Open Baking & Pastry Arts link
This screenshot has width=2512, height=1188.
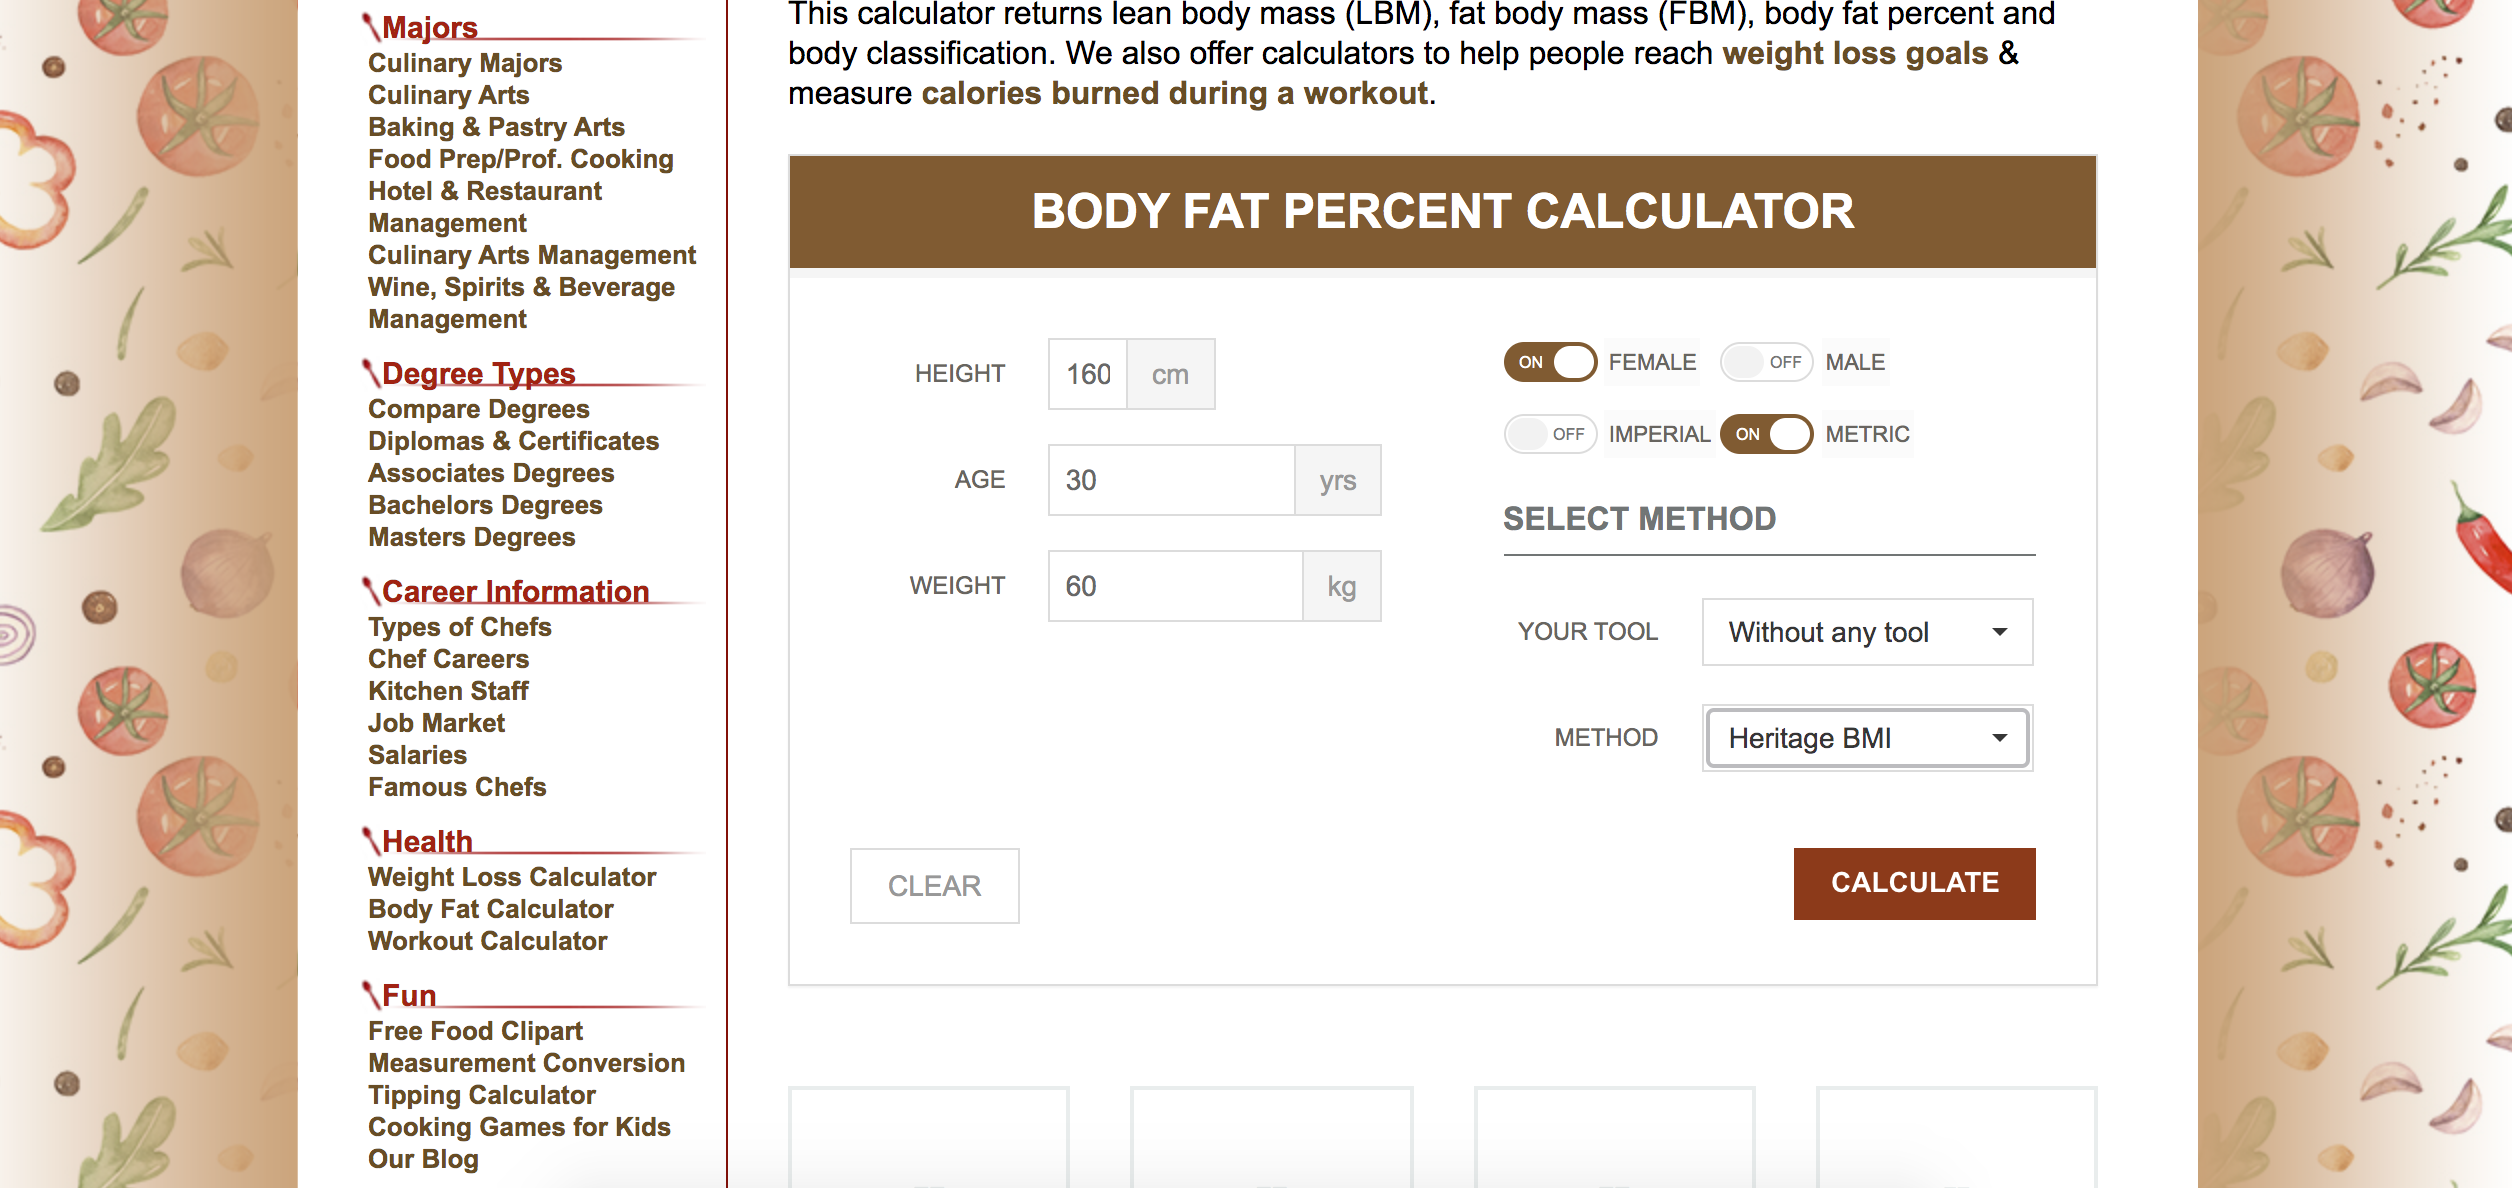(496, 127)
